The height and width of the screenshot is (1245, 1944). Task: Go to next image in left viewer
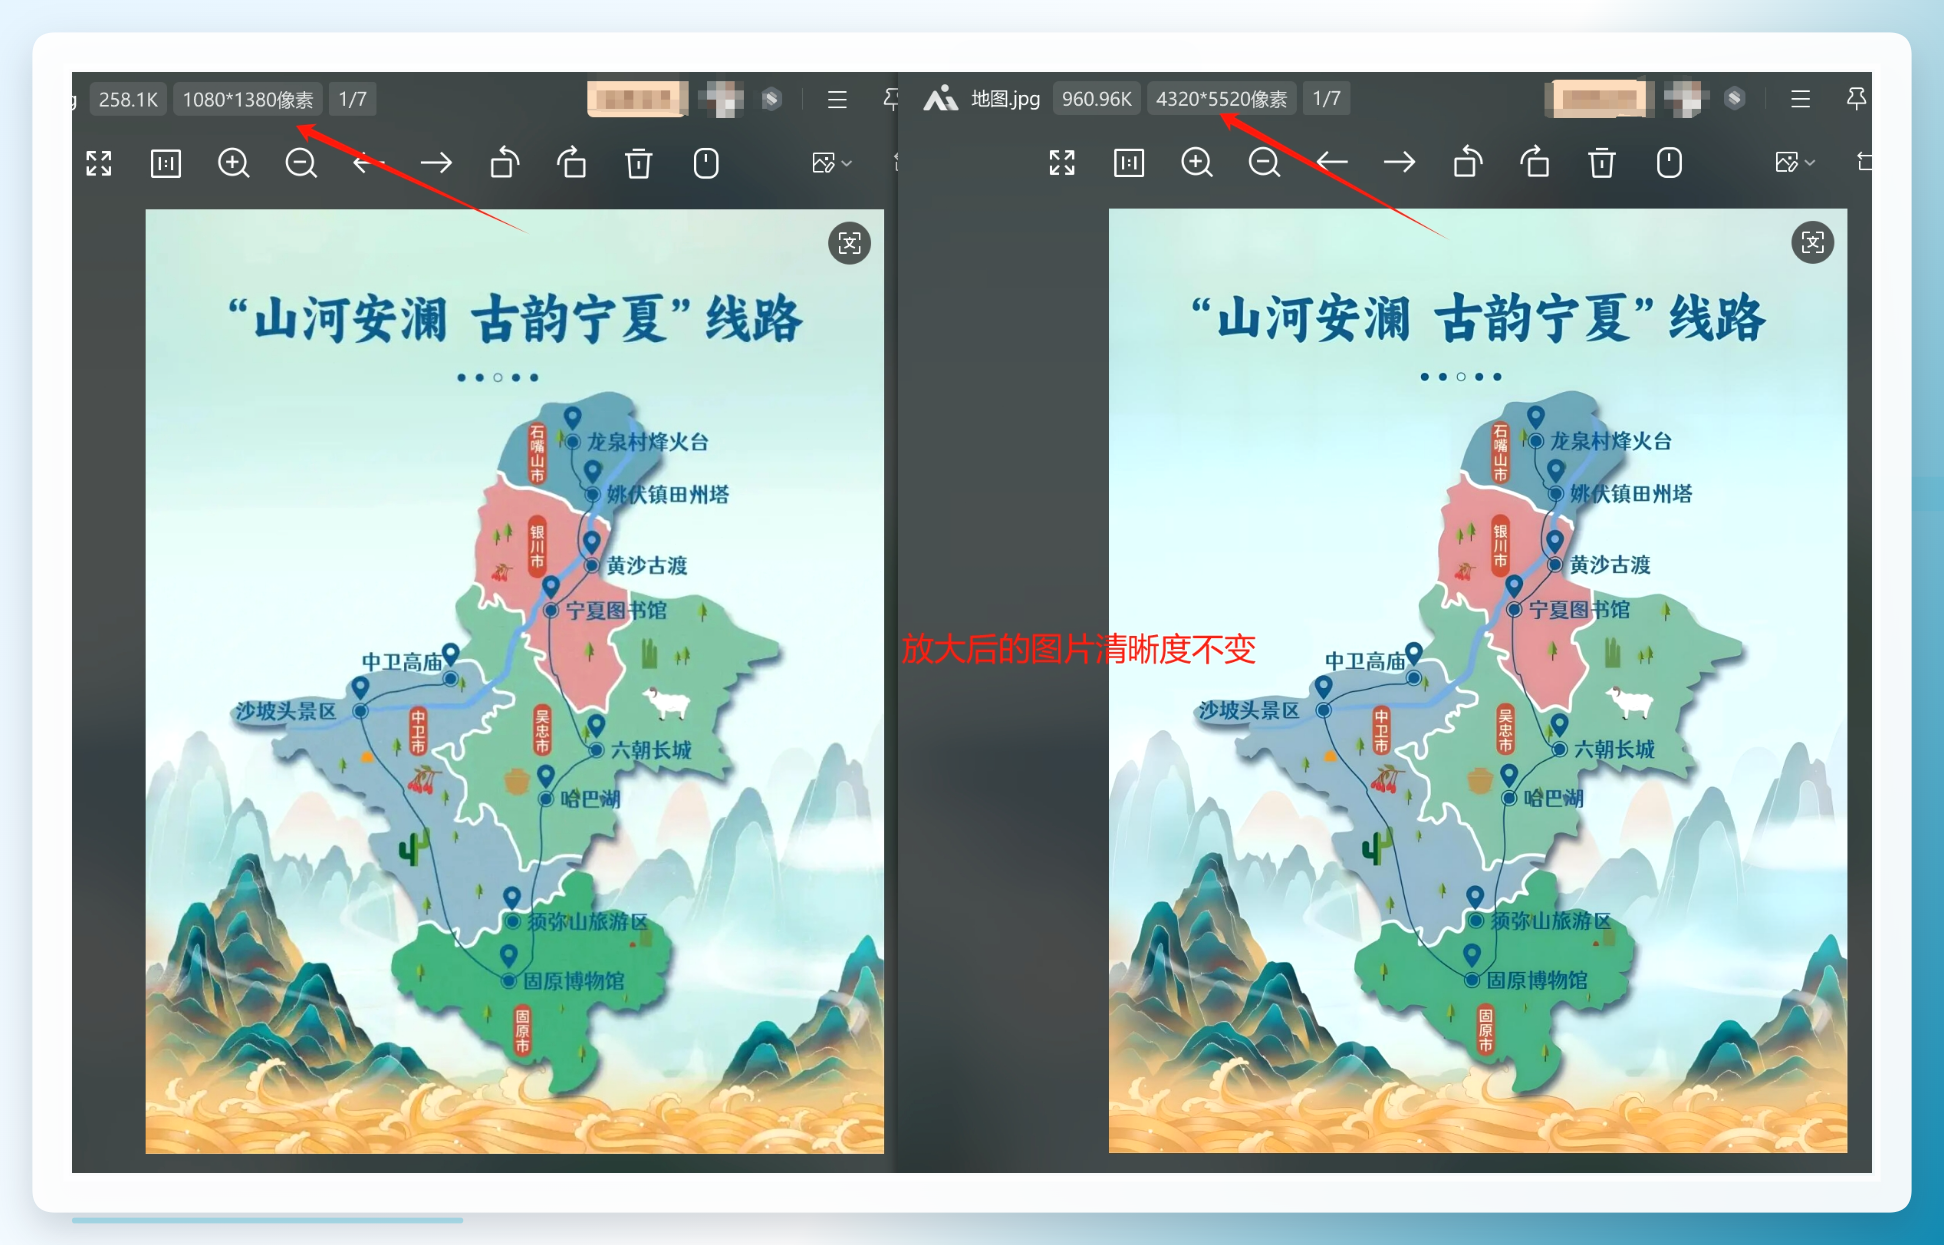[x=436, y=163]
